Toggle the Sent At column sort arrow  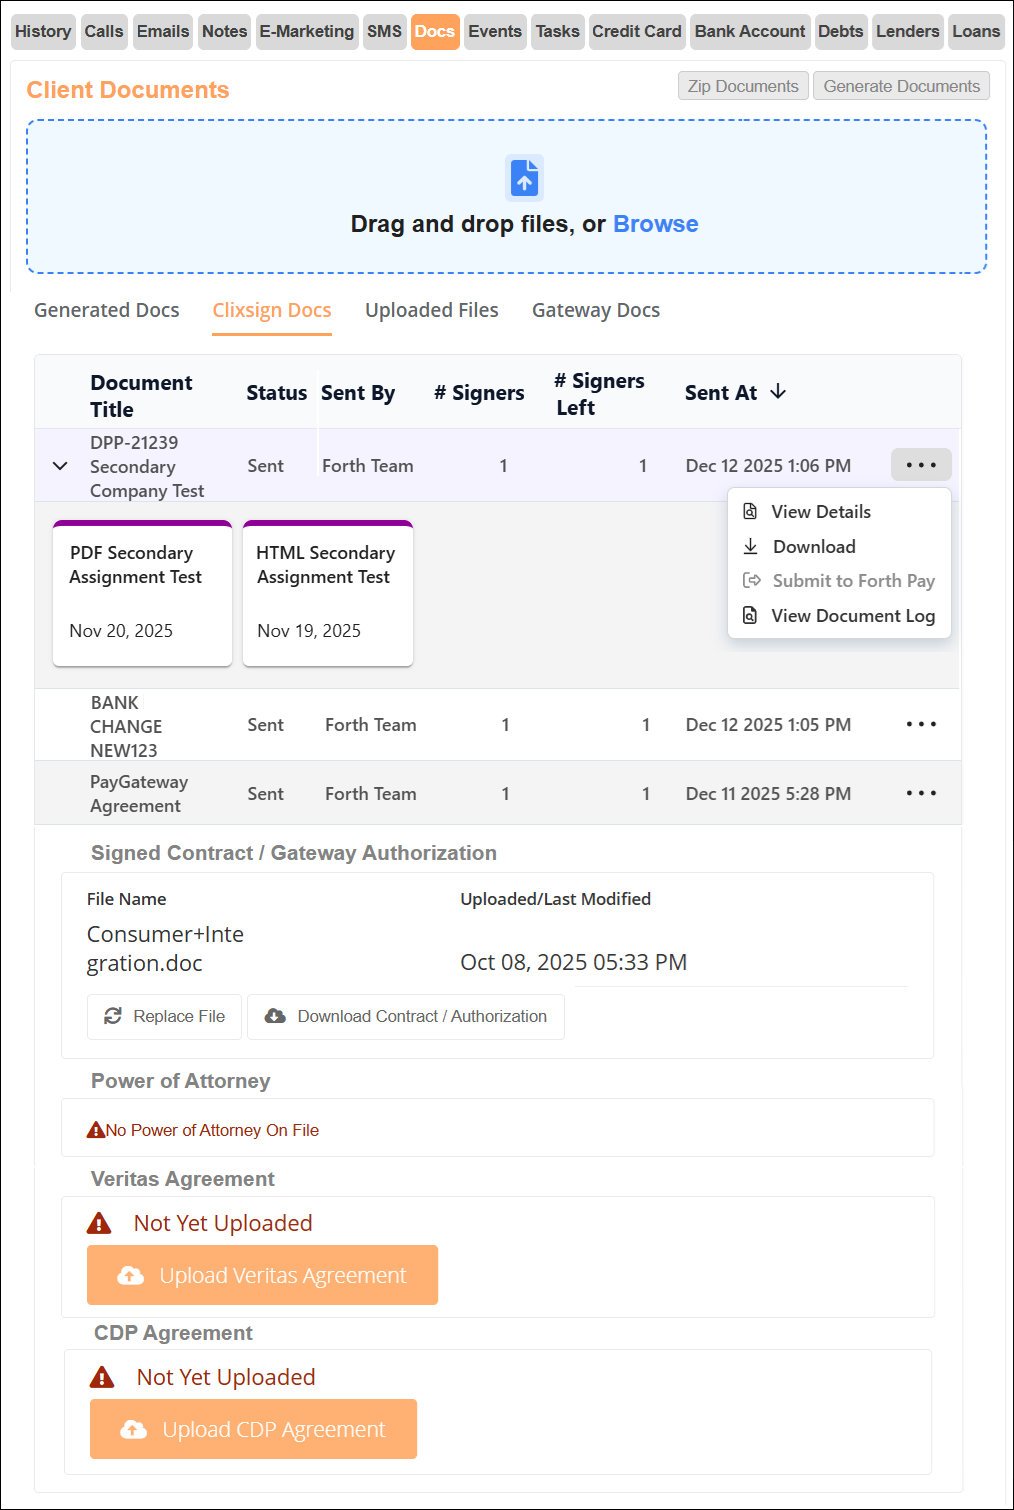[778, 392]
